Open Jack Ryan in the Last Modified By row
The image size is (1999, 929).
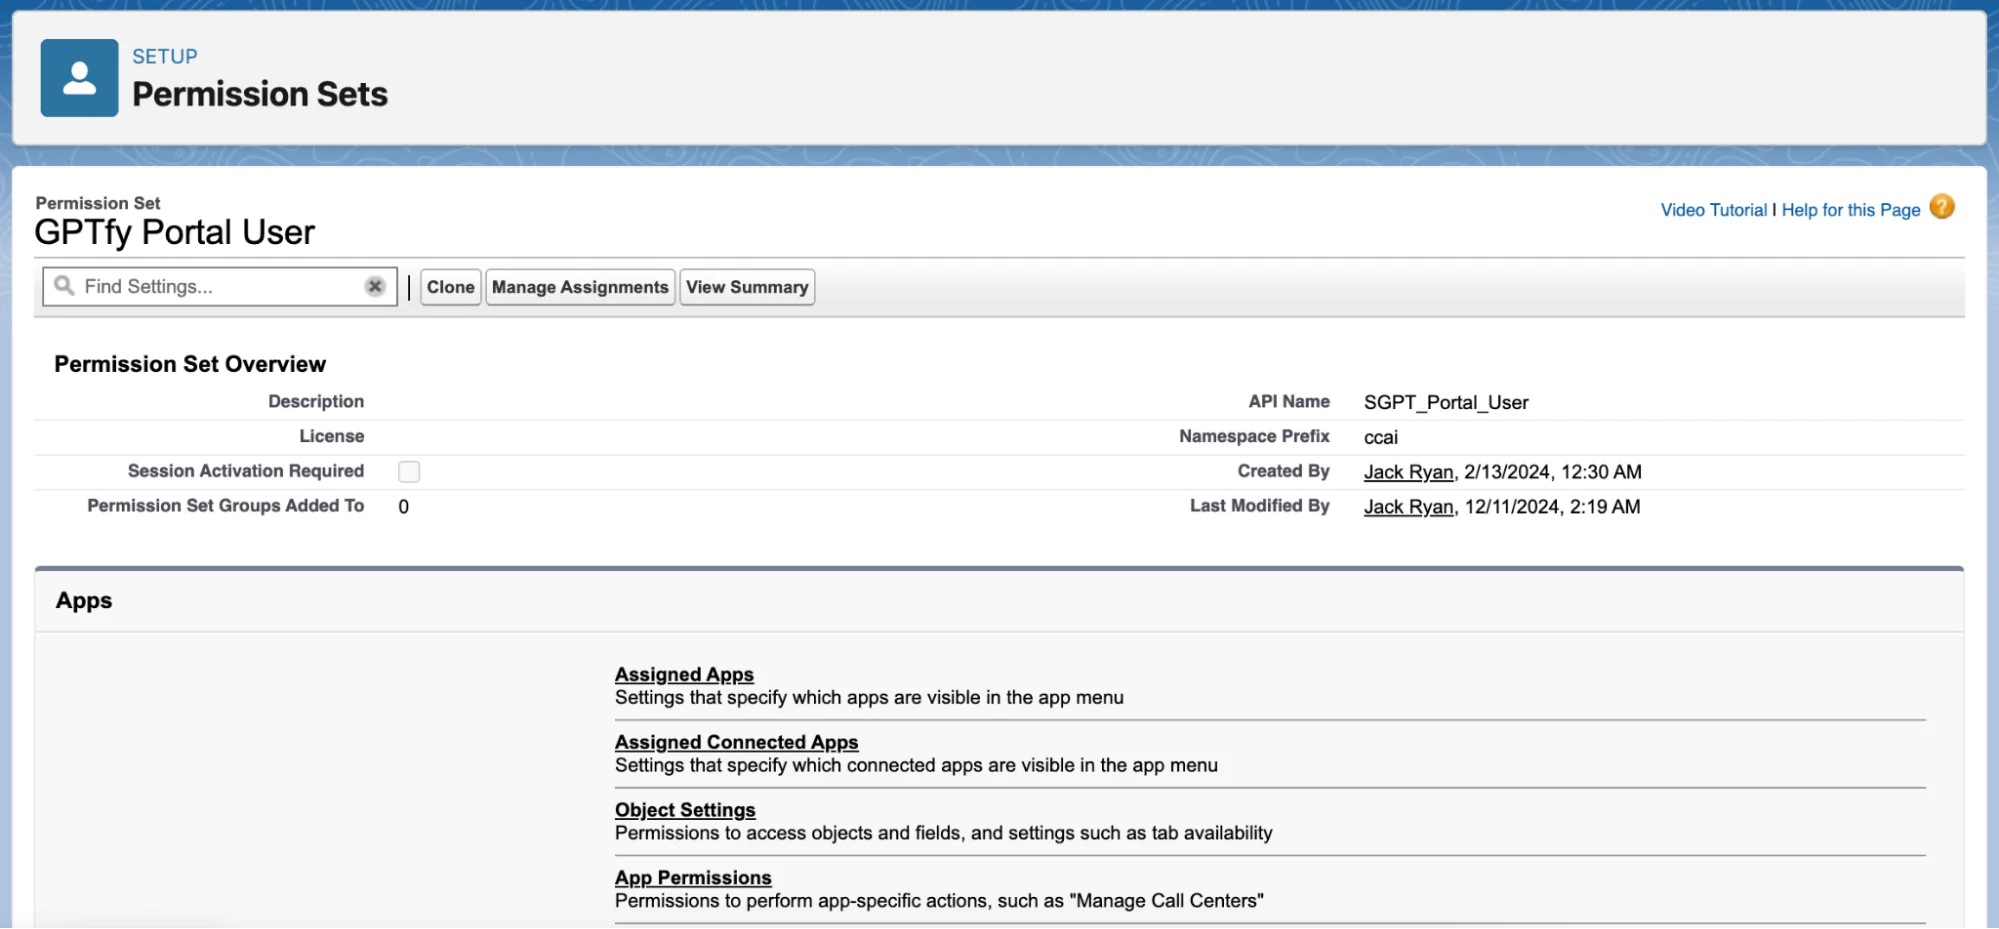coord(1408,507)
